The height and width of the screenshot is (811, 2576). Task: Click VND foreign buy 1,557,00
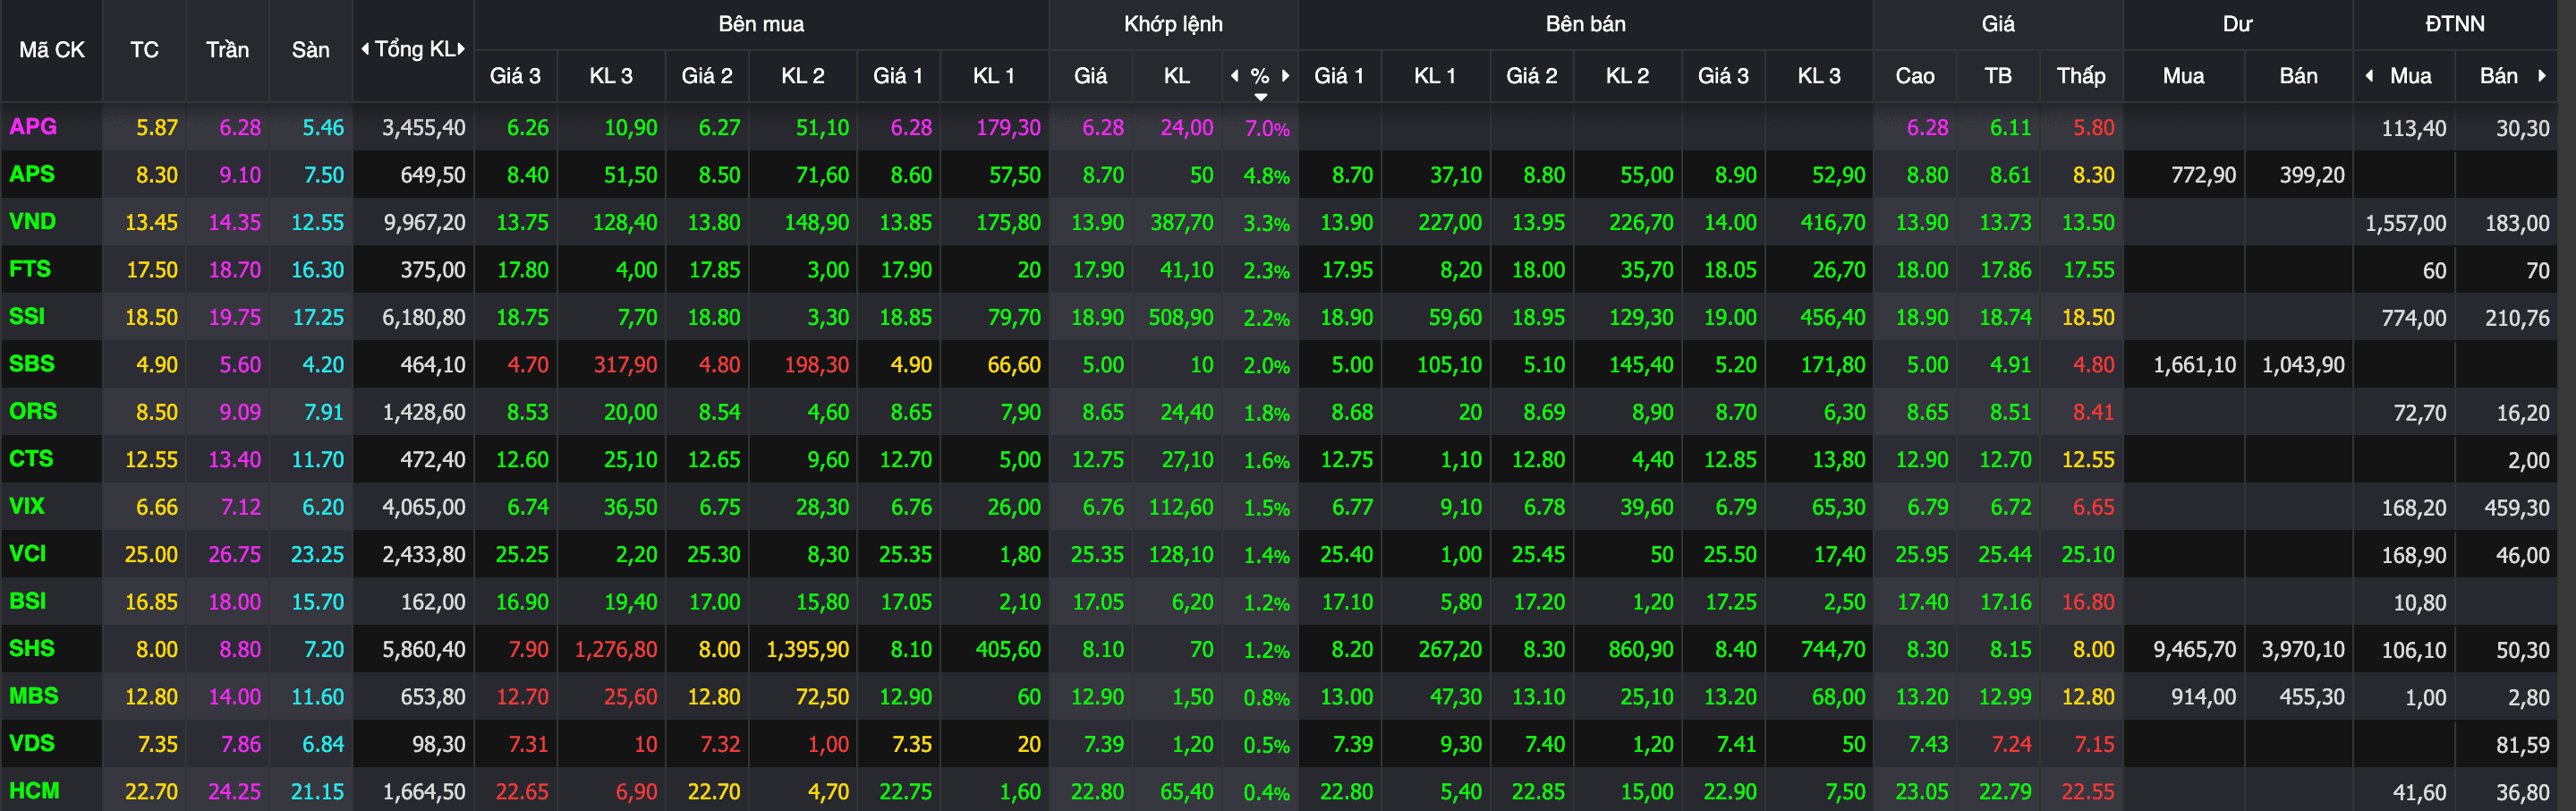pos(2406,223)
